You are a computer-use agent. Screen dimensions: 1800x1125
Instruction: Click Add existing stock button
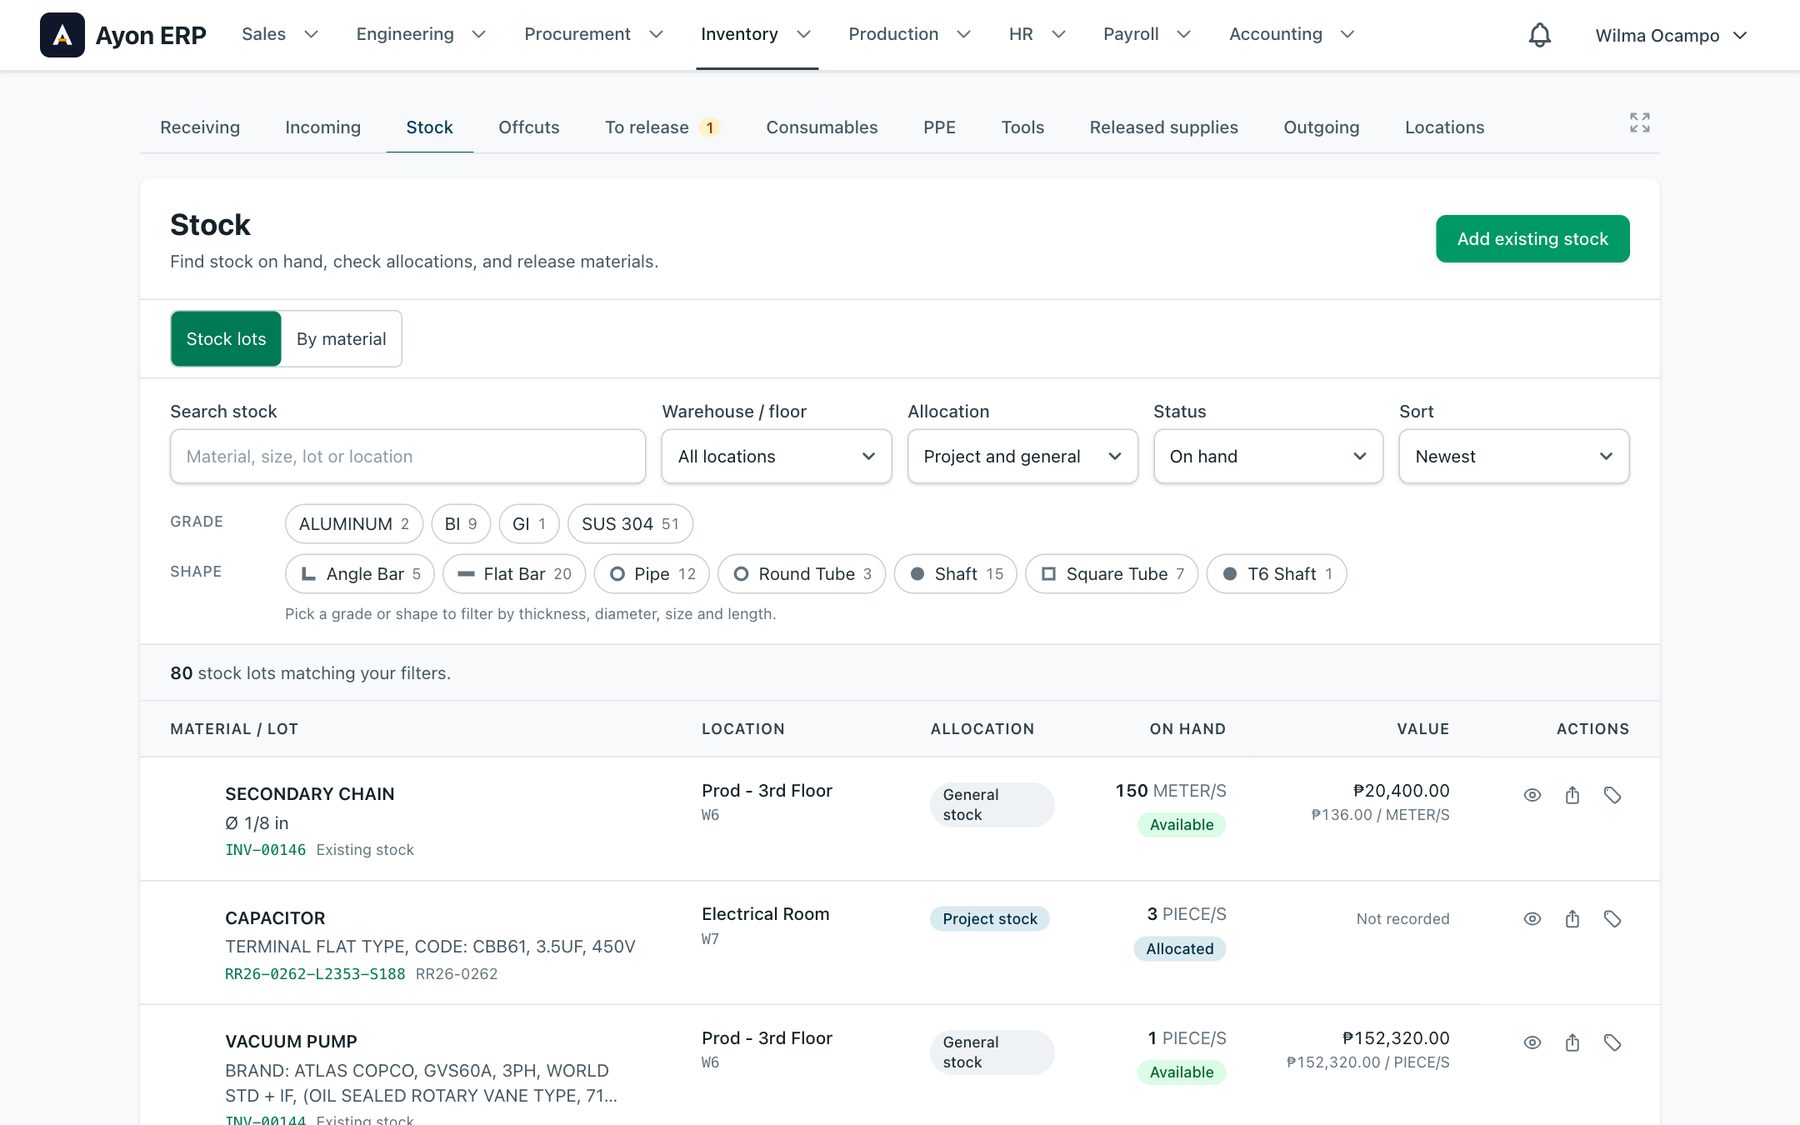click(x=1533, y=239)
